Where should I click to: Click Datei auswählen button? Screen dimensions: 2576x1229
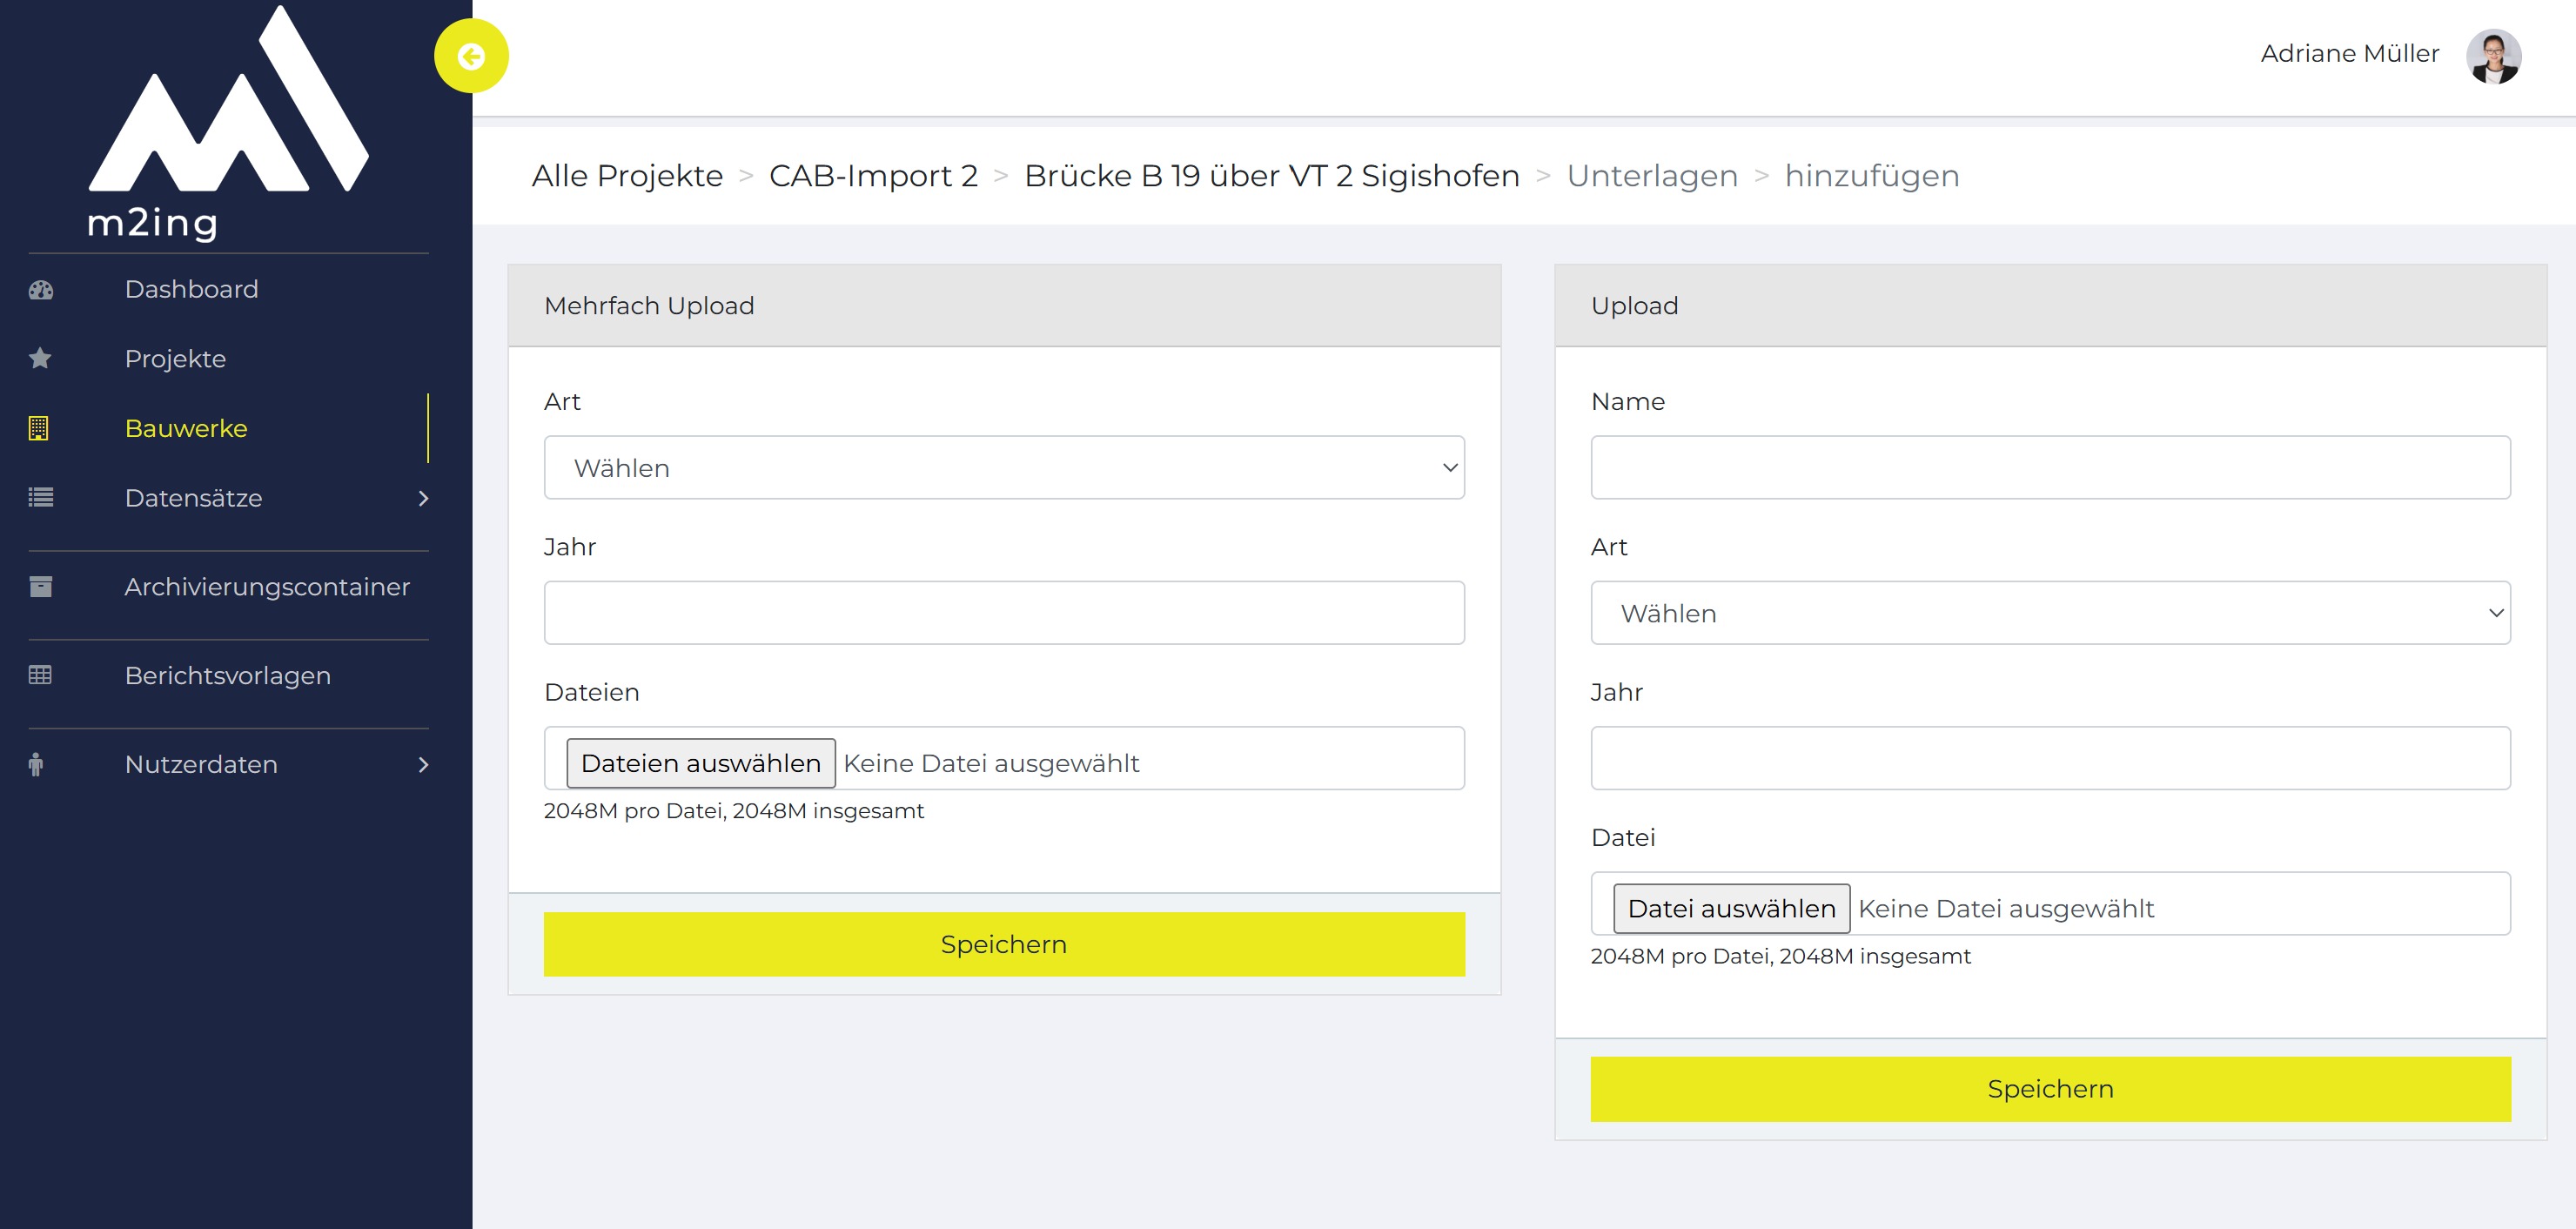point(1731,908)
